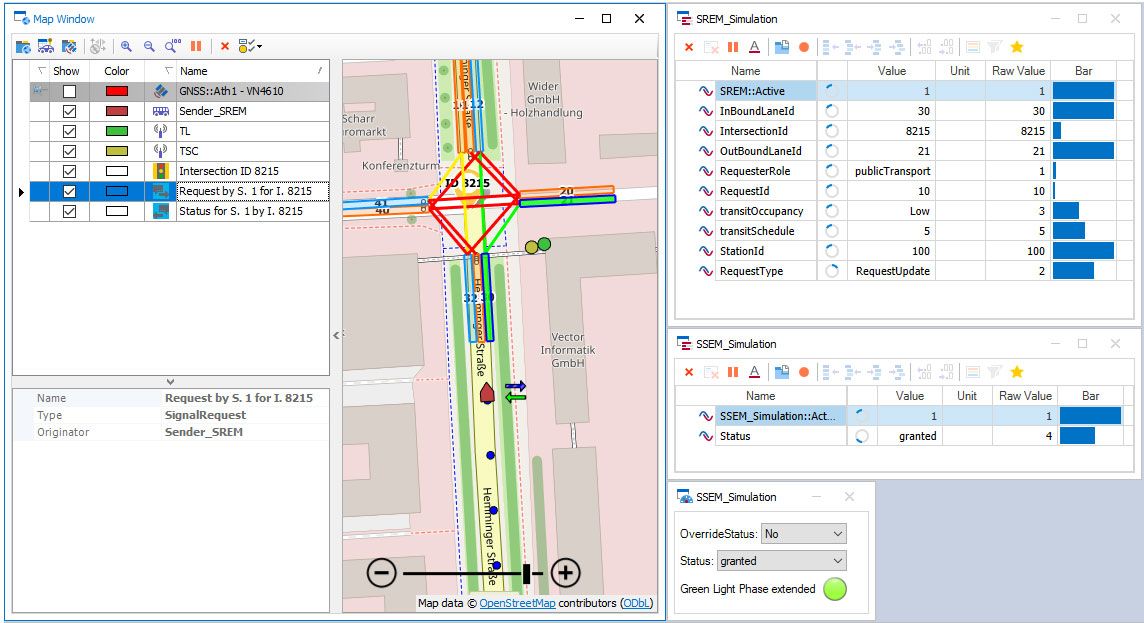Click the collapse arrow beside the map pane
The image size is (1144, 623).
336,336
